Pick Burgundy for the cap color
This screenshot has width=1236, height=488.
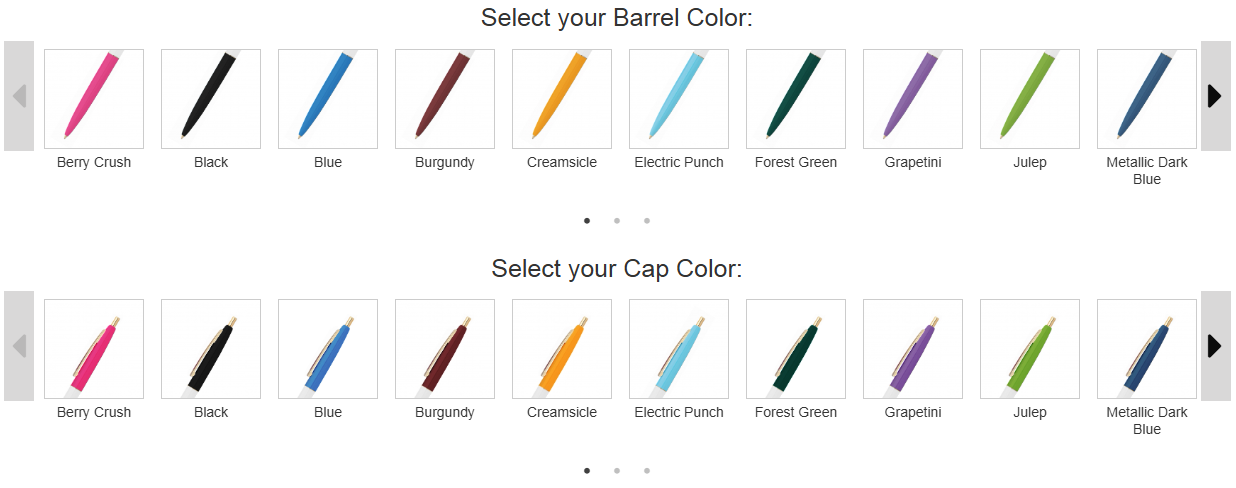pyautogui.click(x=445, y=349)
